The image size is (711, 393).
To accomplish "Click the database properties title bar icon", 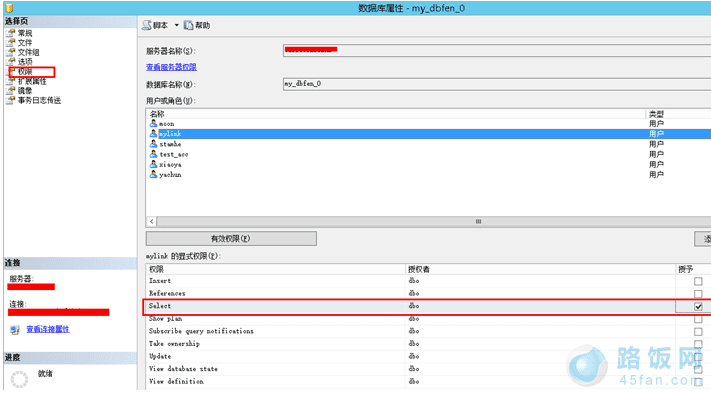I will [x=9, y=8].
